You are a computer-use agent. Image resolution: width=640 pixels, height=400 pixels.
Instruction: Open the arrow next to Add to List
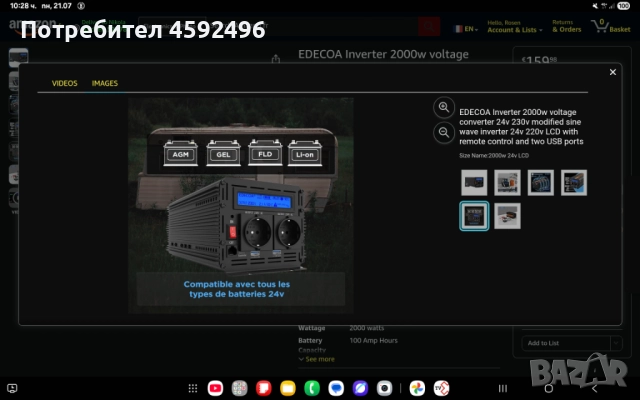click(x=616, y=343)
